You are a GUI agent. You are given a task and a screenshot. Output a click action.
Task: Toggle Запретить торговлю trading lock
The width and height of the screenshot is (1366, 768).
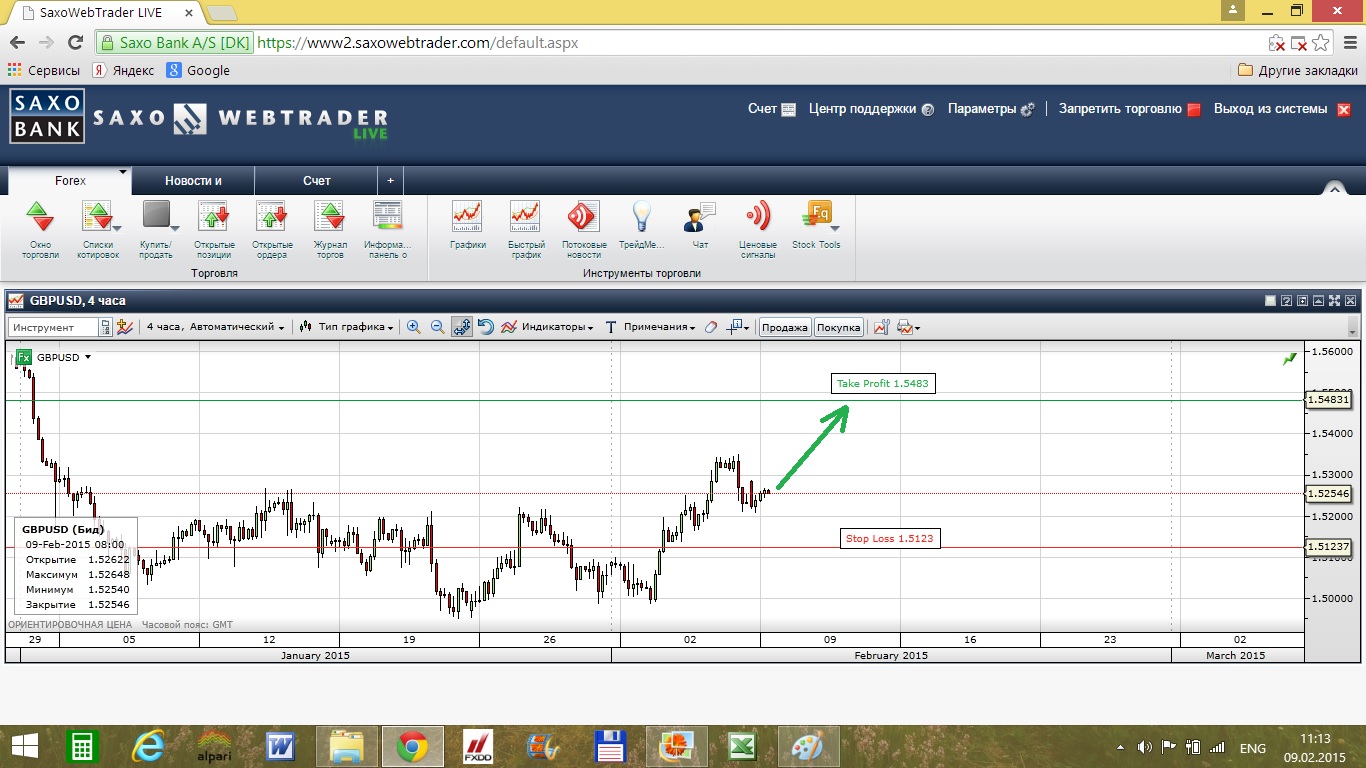tap(1129, 109)
